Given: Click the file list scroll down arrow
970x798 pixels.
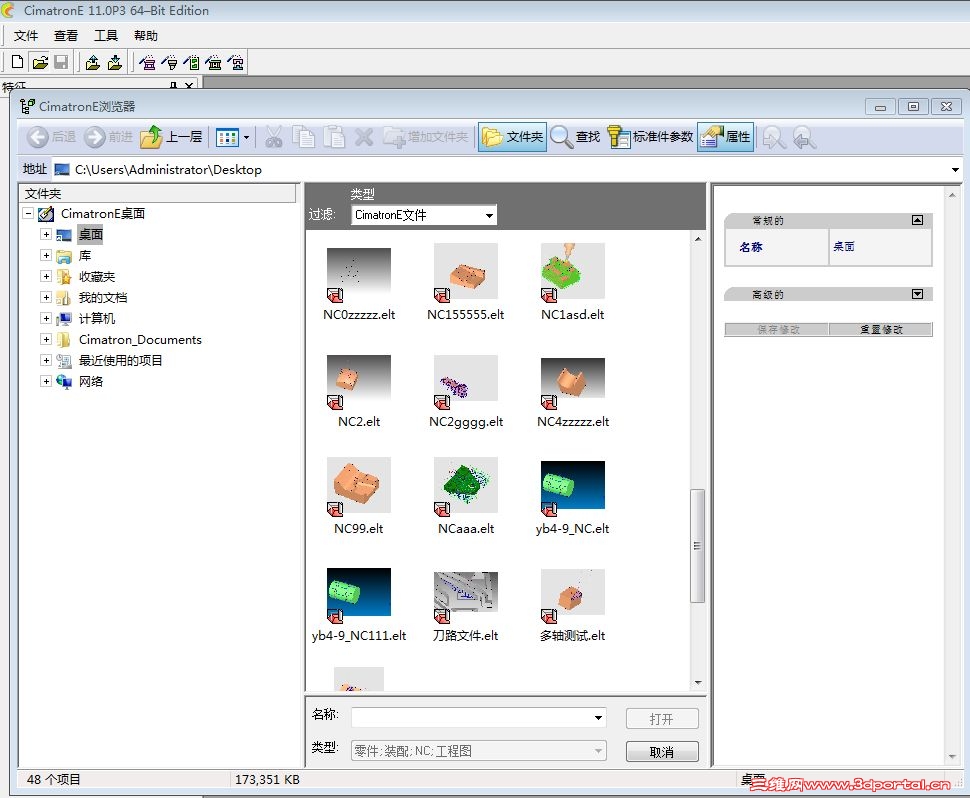Looking at the screenshot, I should (698, 682).
